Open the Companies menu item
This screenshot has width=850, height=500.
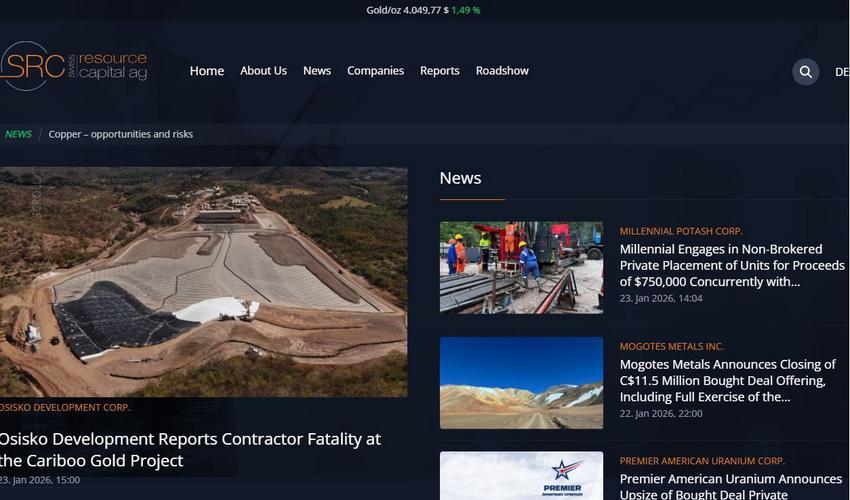[x=375, y=71]
